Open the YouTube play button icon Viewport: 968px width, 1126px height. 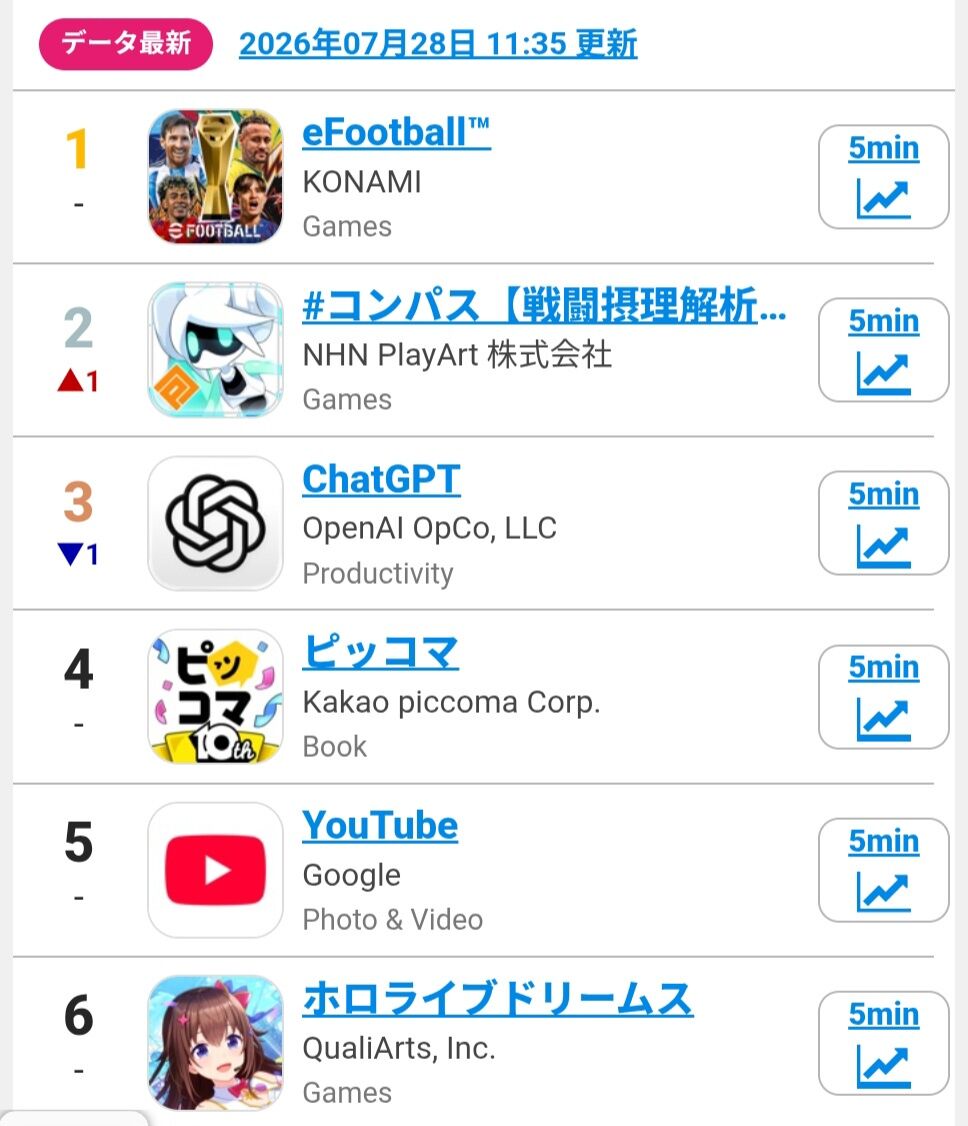pyautogui.click(x=215, y=870)
